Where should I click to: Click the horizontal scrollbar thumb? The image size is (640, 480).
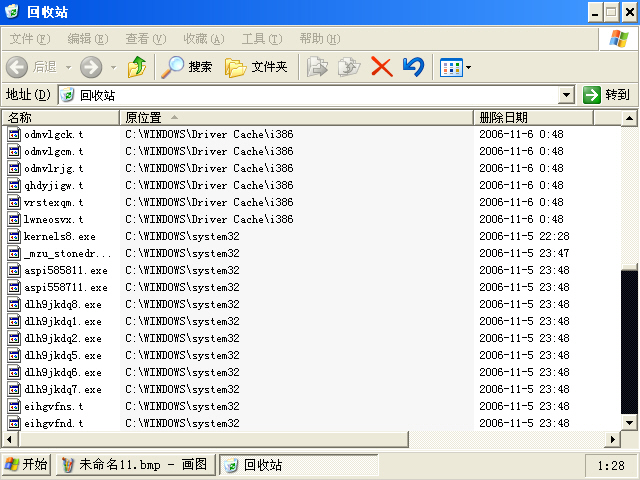212,440
